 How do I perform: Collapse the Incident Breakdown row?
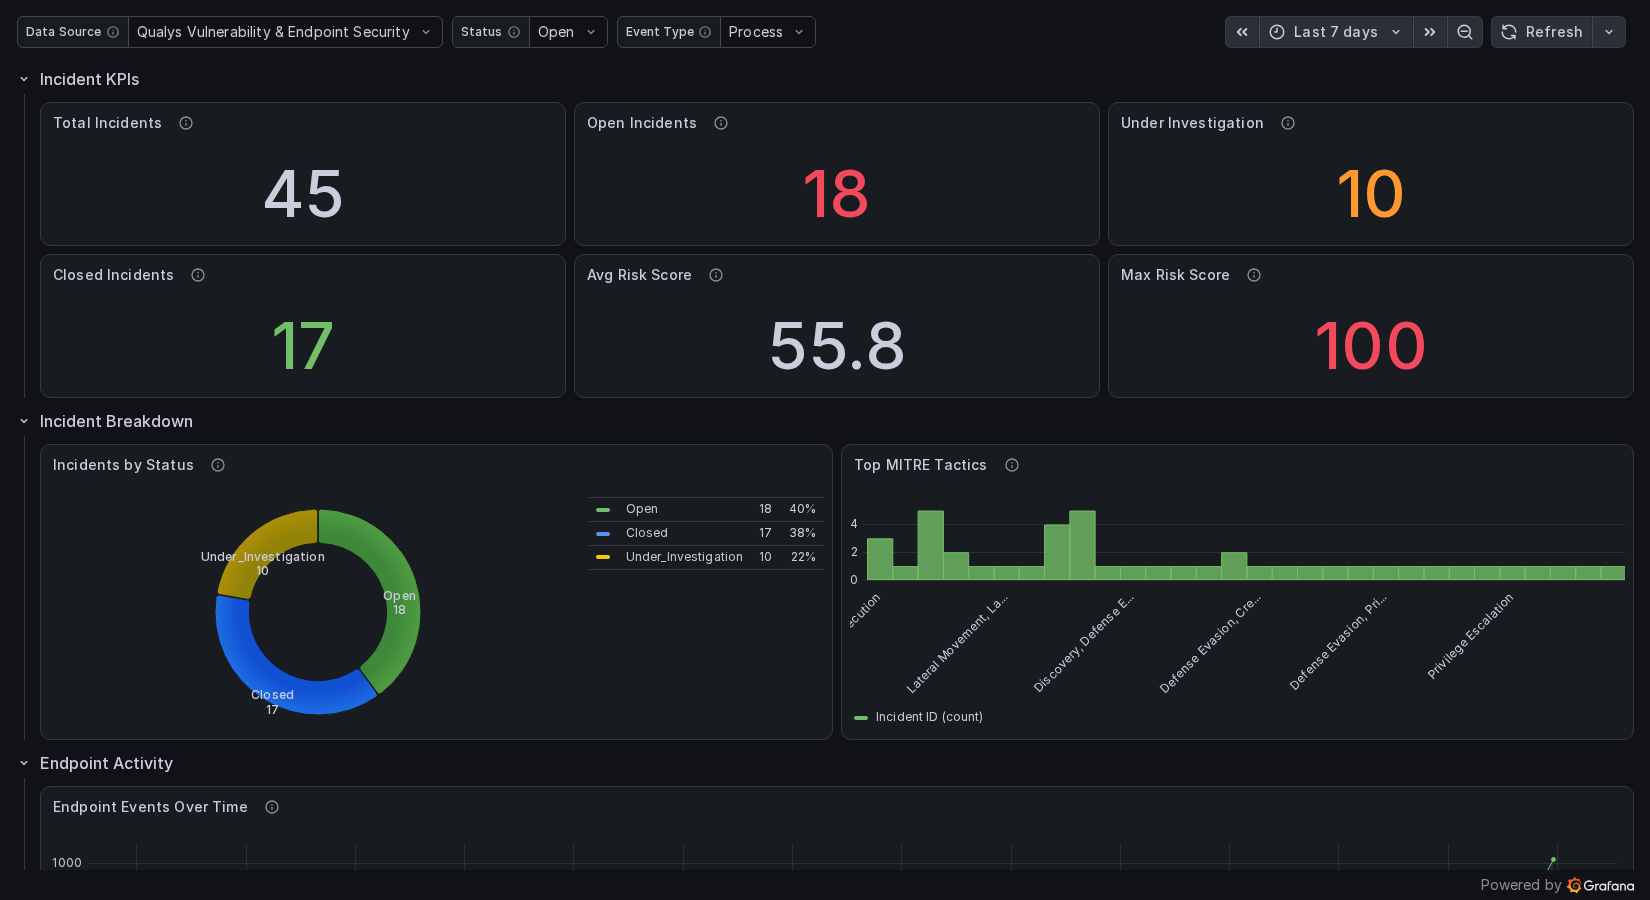[24, 421]
